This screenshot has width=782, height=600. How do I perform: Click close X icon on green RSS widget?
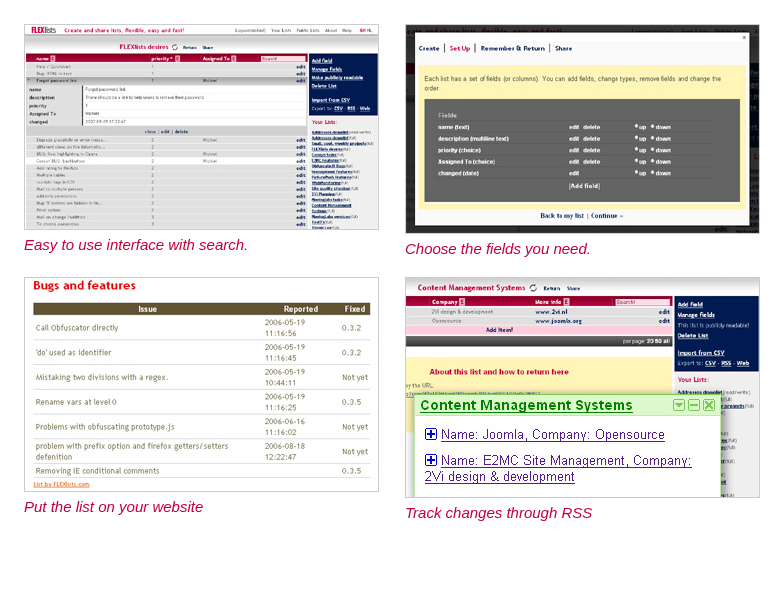tap(709, 405)
